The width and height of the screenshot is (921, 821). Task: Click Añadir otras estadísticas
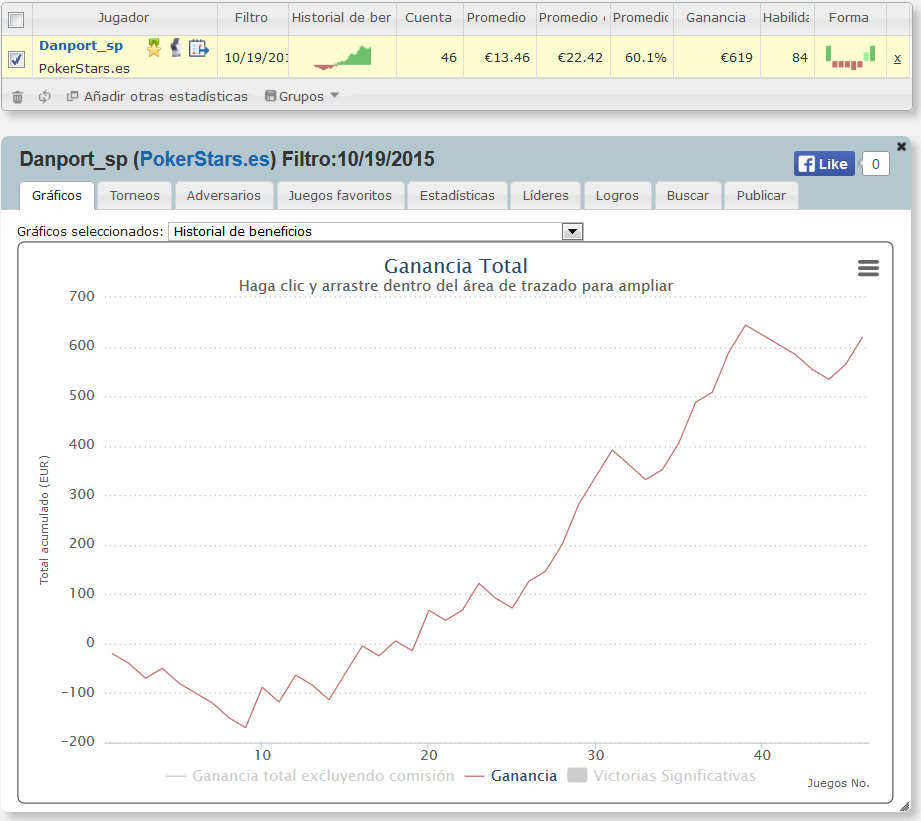click(x=157, y=96)
